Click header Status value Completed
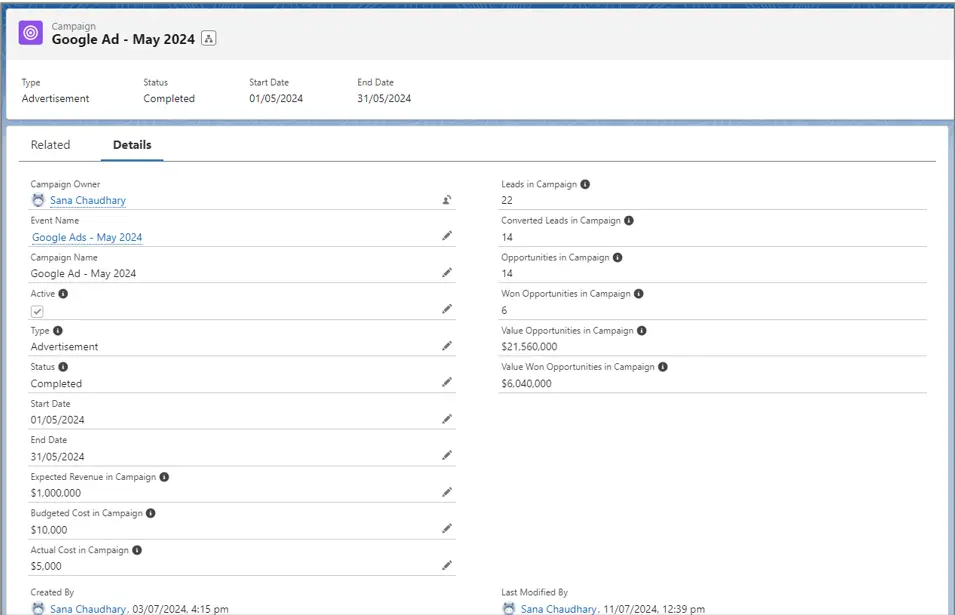The height and width of the screenshot is (615, 955). coord(169,99)
